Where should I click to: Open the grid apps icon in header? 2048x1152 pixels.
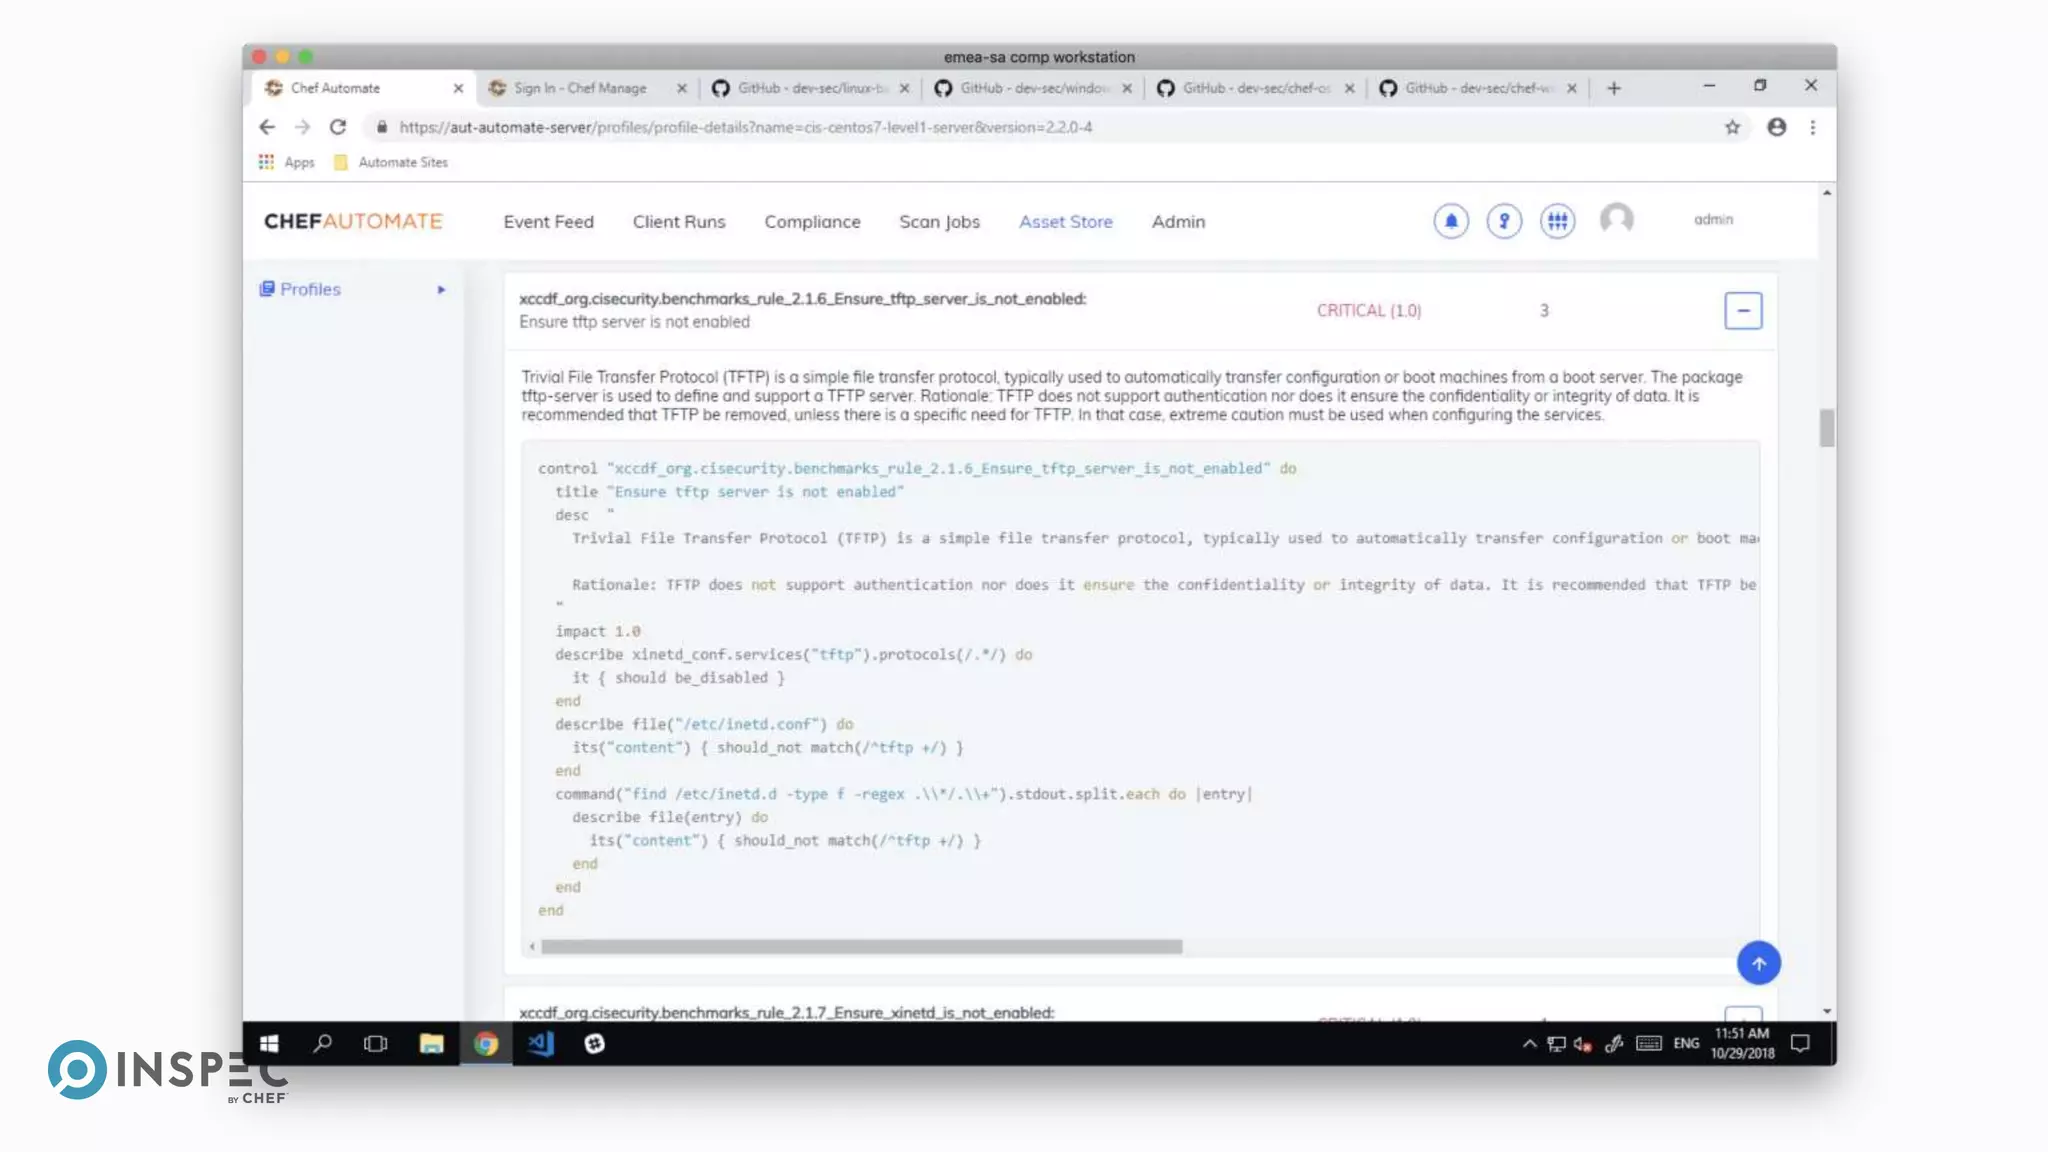pos(1557,221)
